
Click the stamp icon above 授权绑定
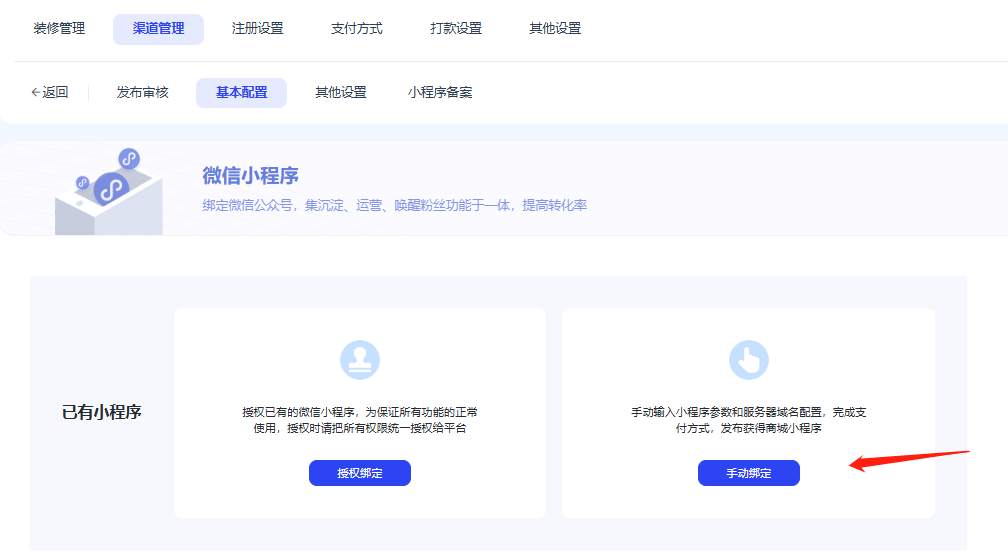360,360
